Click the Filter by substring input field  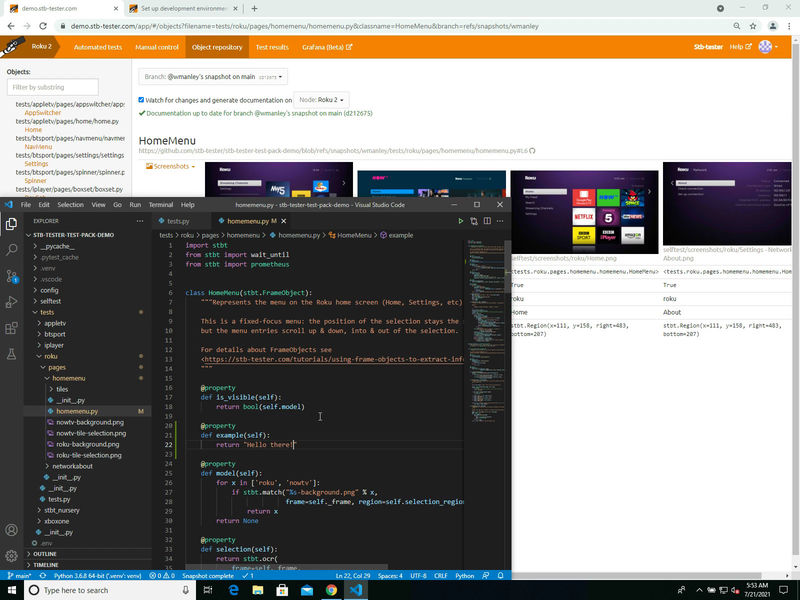[x=65, y=88]
